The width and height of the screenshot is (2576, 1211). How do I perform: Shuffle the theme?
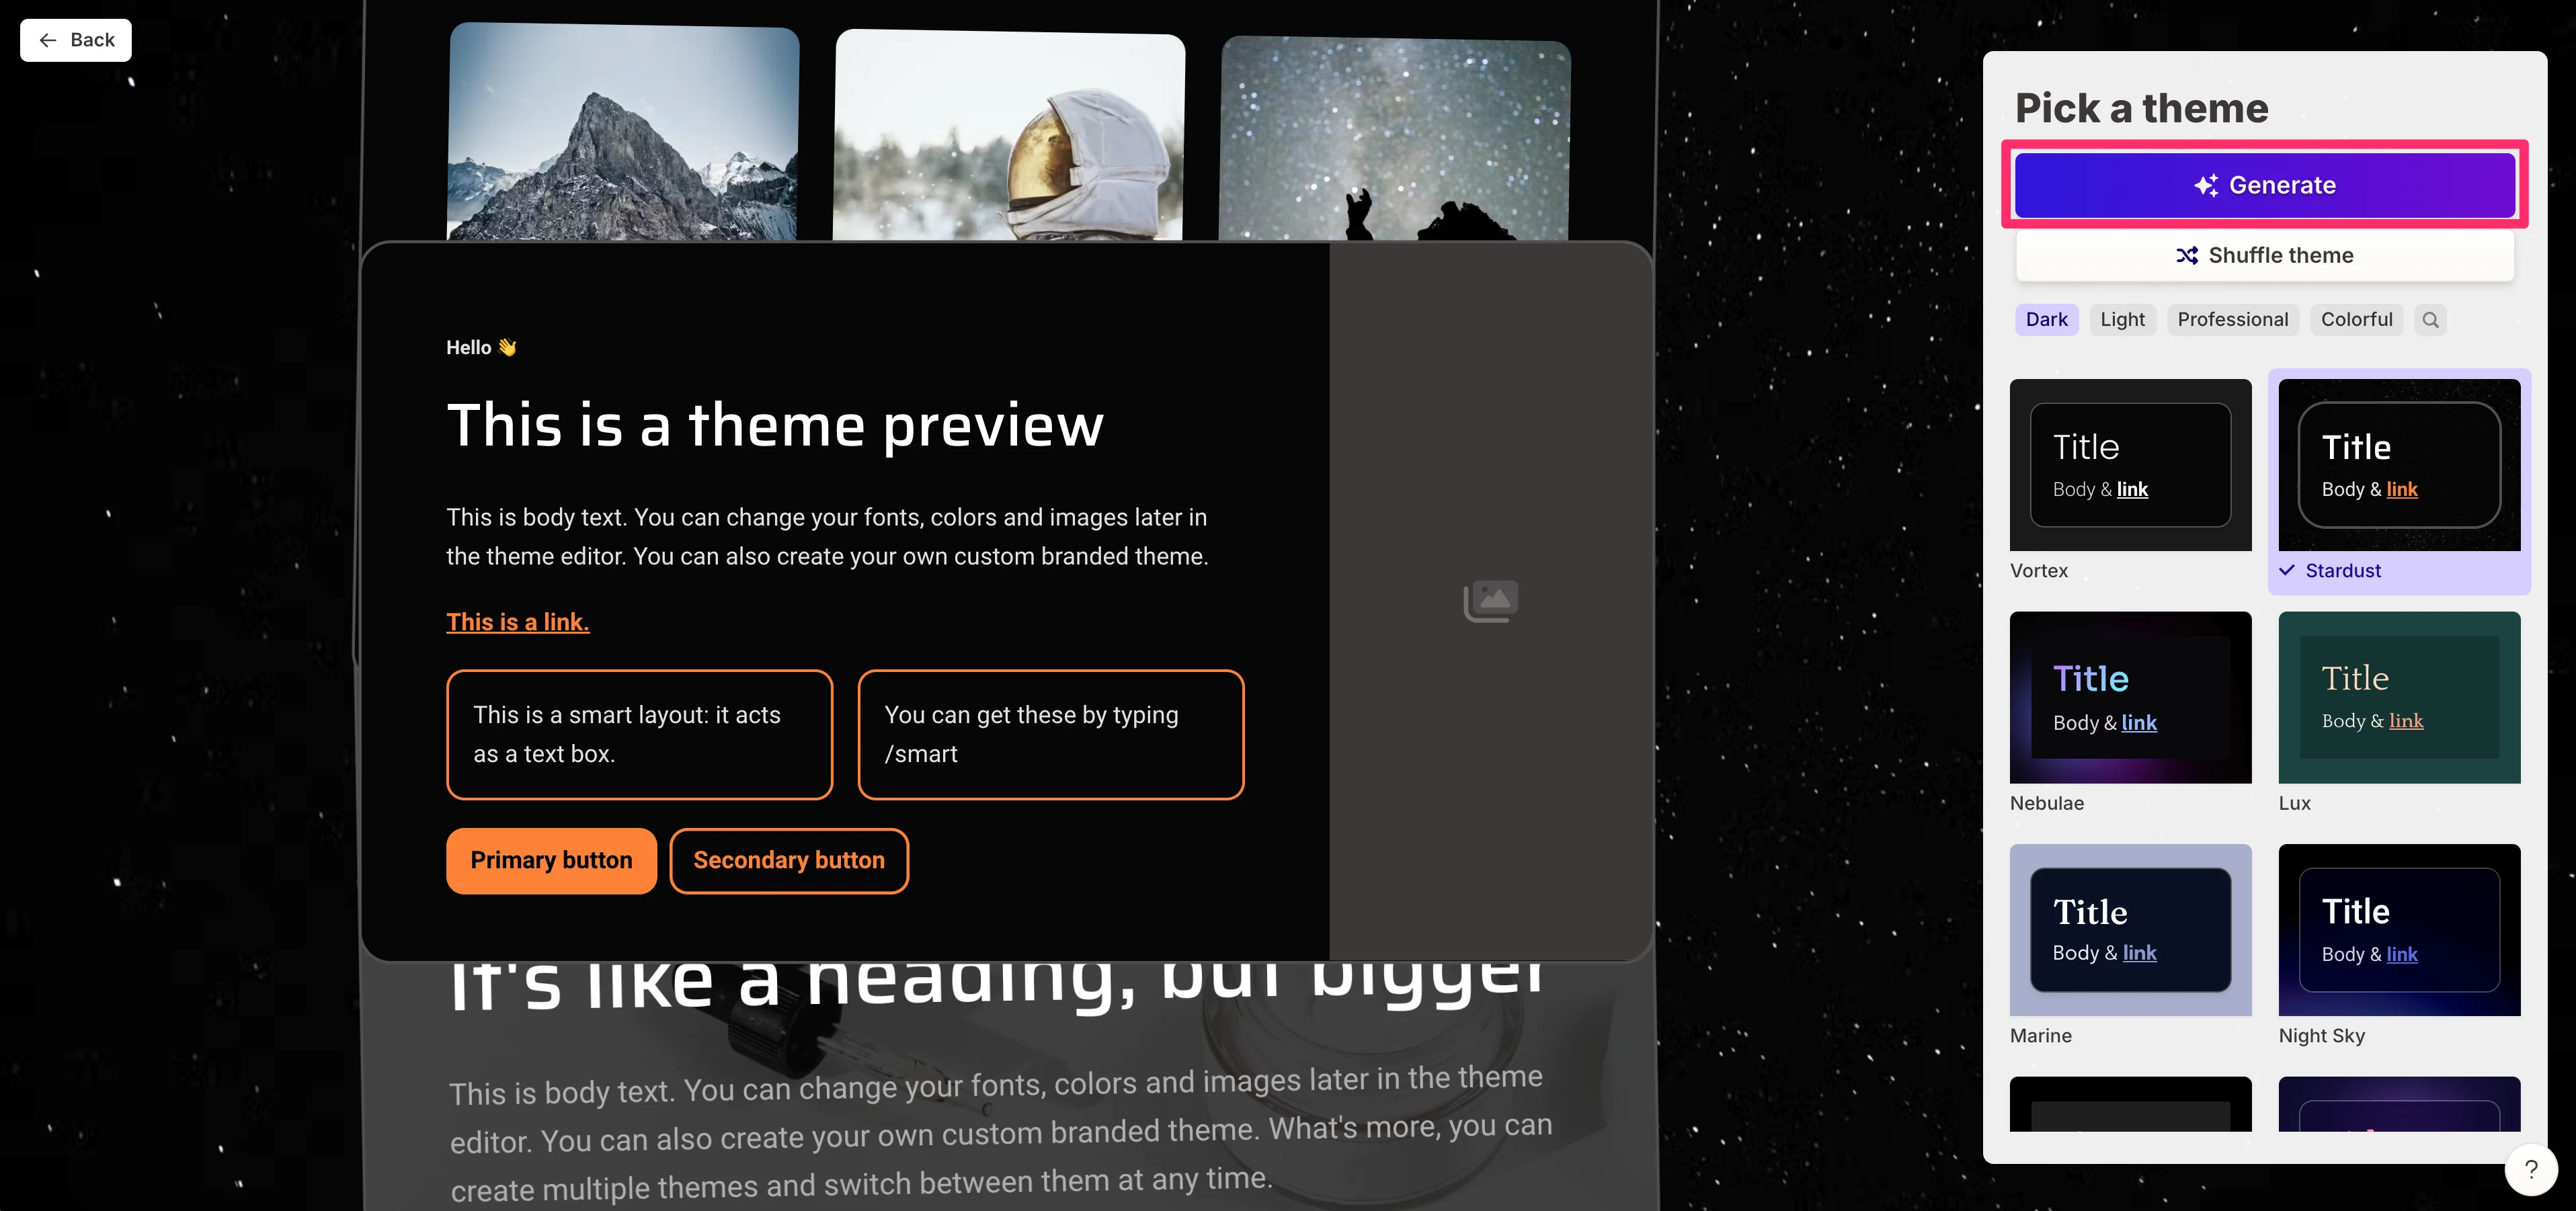click(x=2264, y=256)
